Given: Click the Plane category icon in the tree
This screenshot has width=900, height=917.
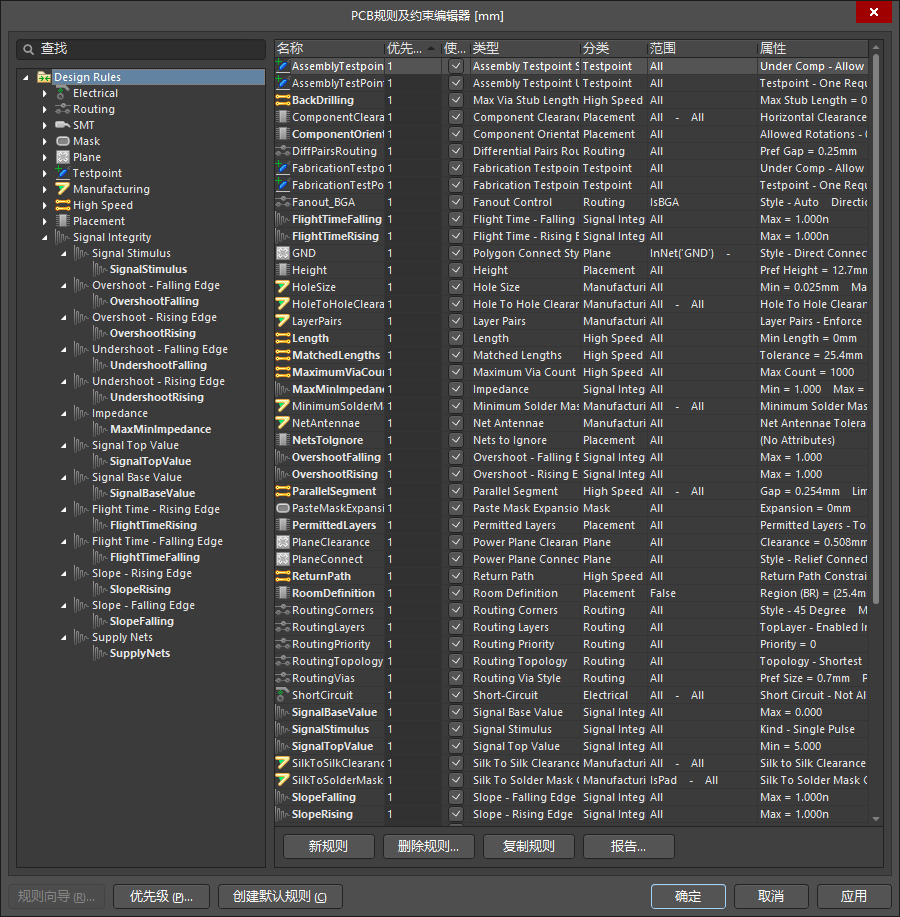Looking at the screenshot, I should point(63,157).
